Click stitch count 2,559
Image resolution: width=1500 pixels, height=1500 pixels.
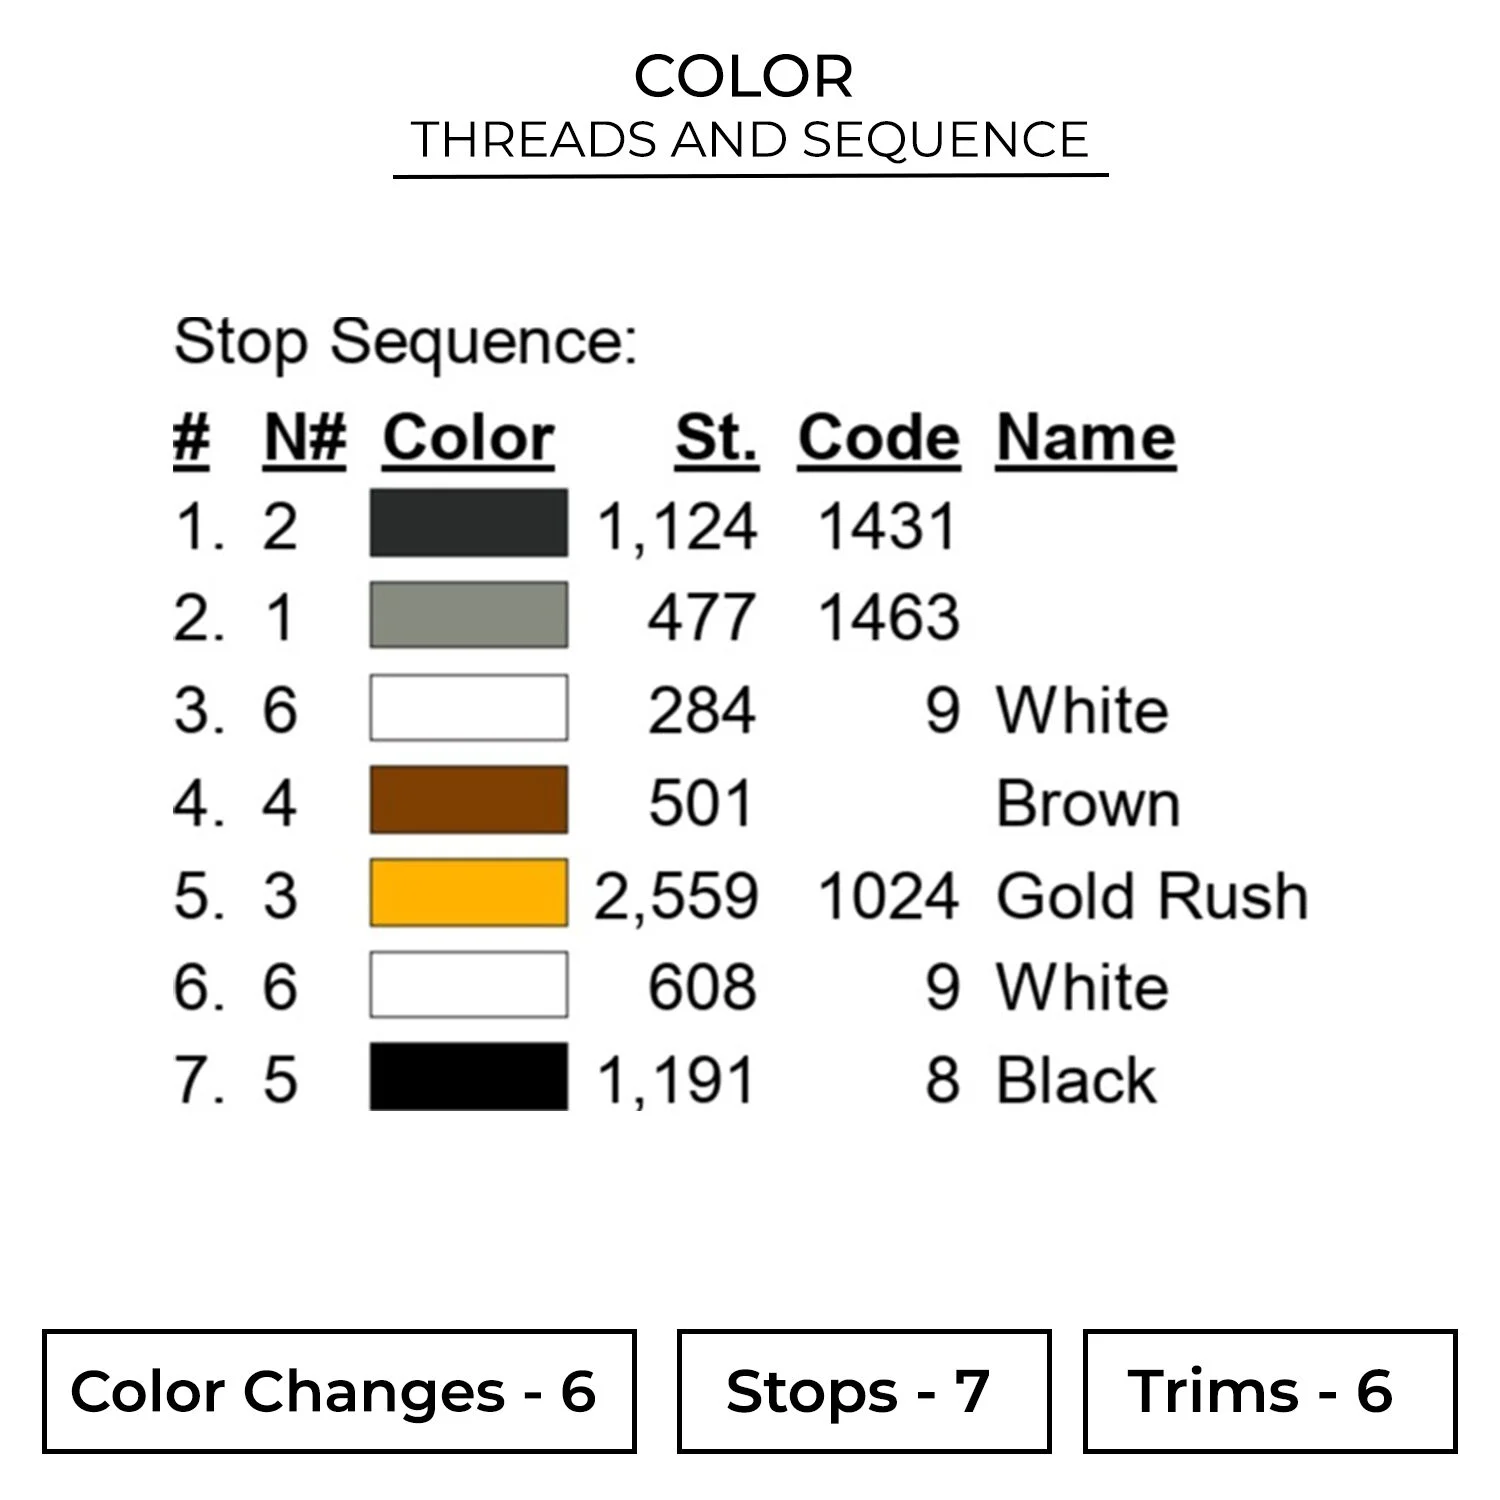tap(677, 895)
